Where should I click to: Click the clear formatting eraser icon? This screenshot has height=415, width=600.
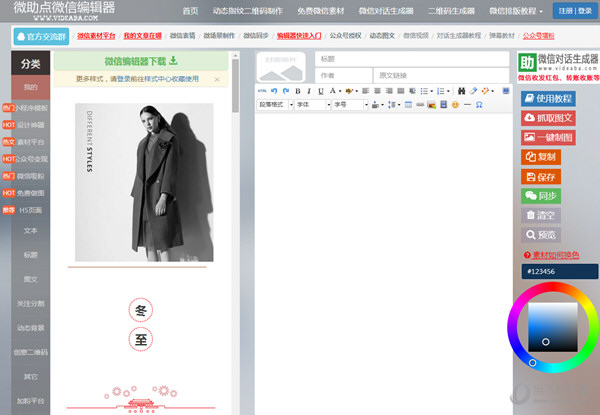[473, 91]
